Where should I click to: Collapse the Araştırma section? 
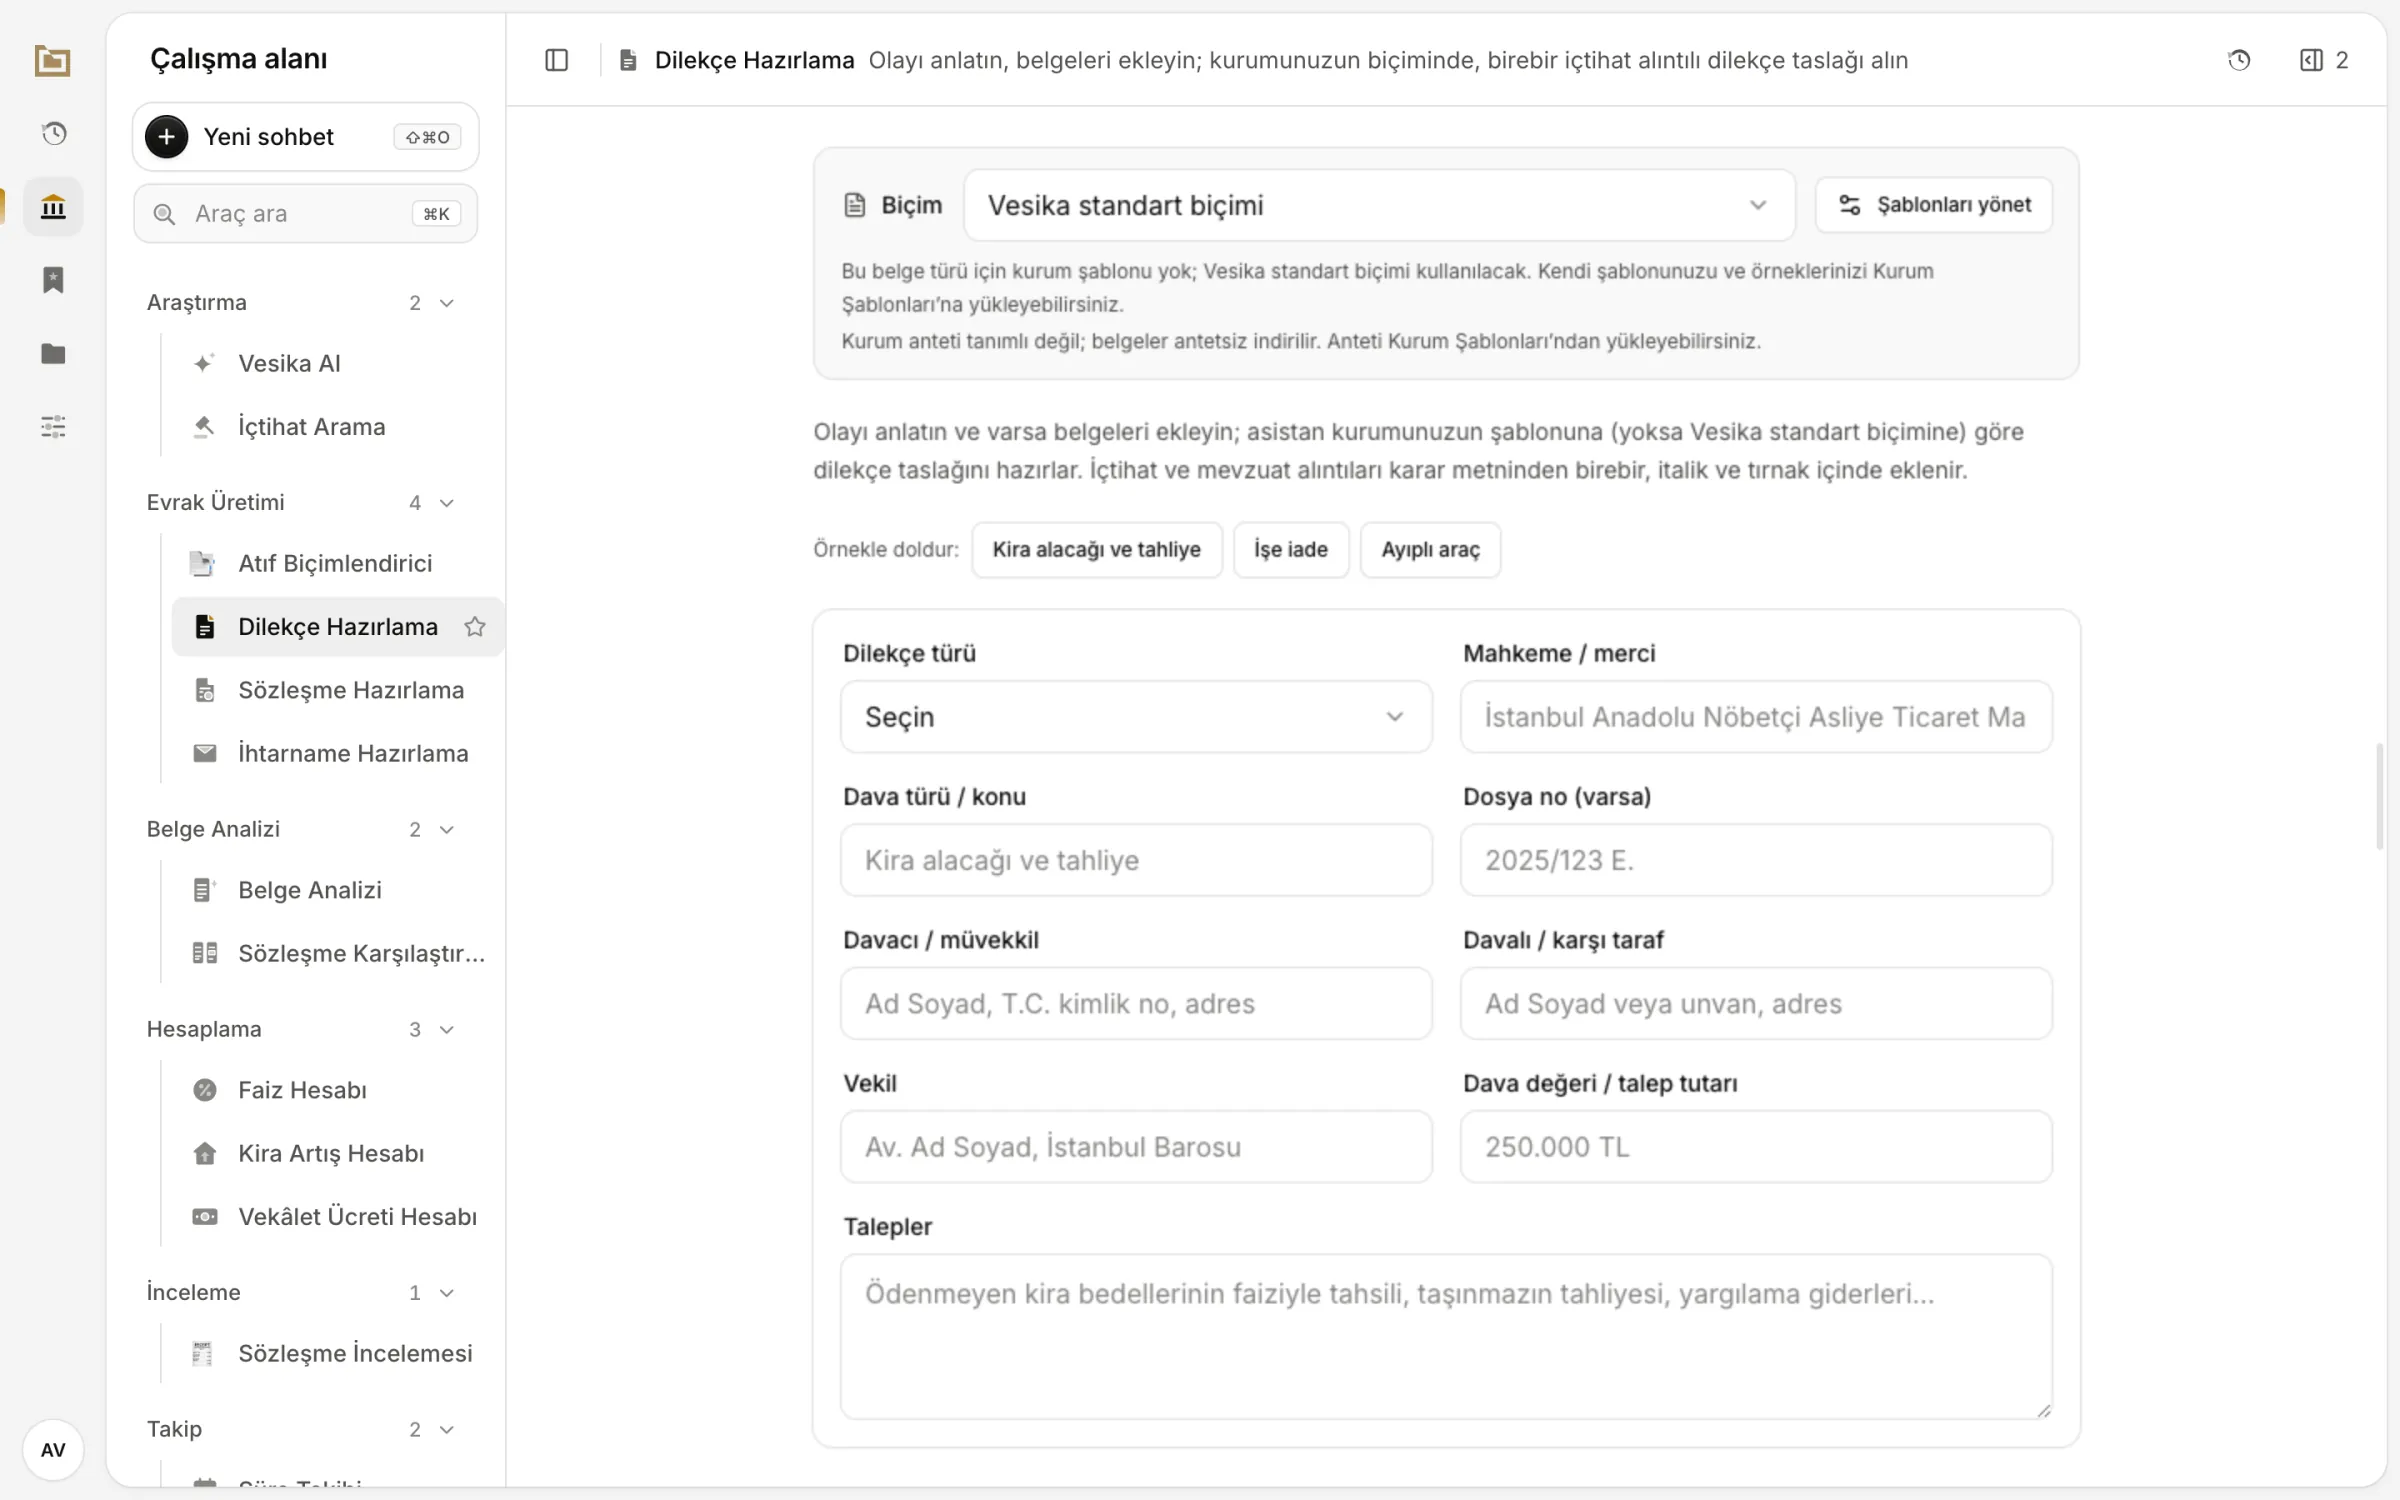[x=303, y=303]
